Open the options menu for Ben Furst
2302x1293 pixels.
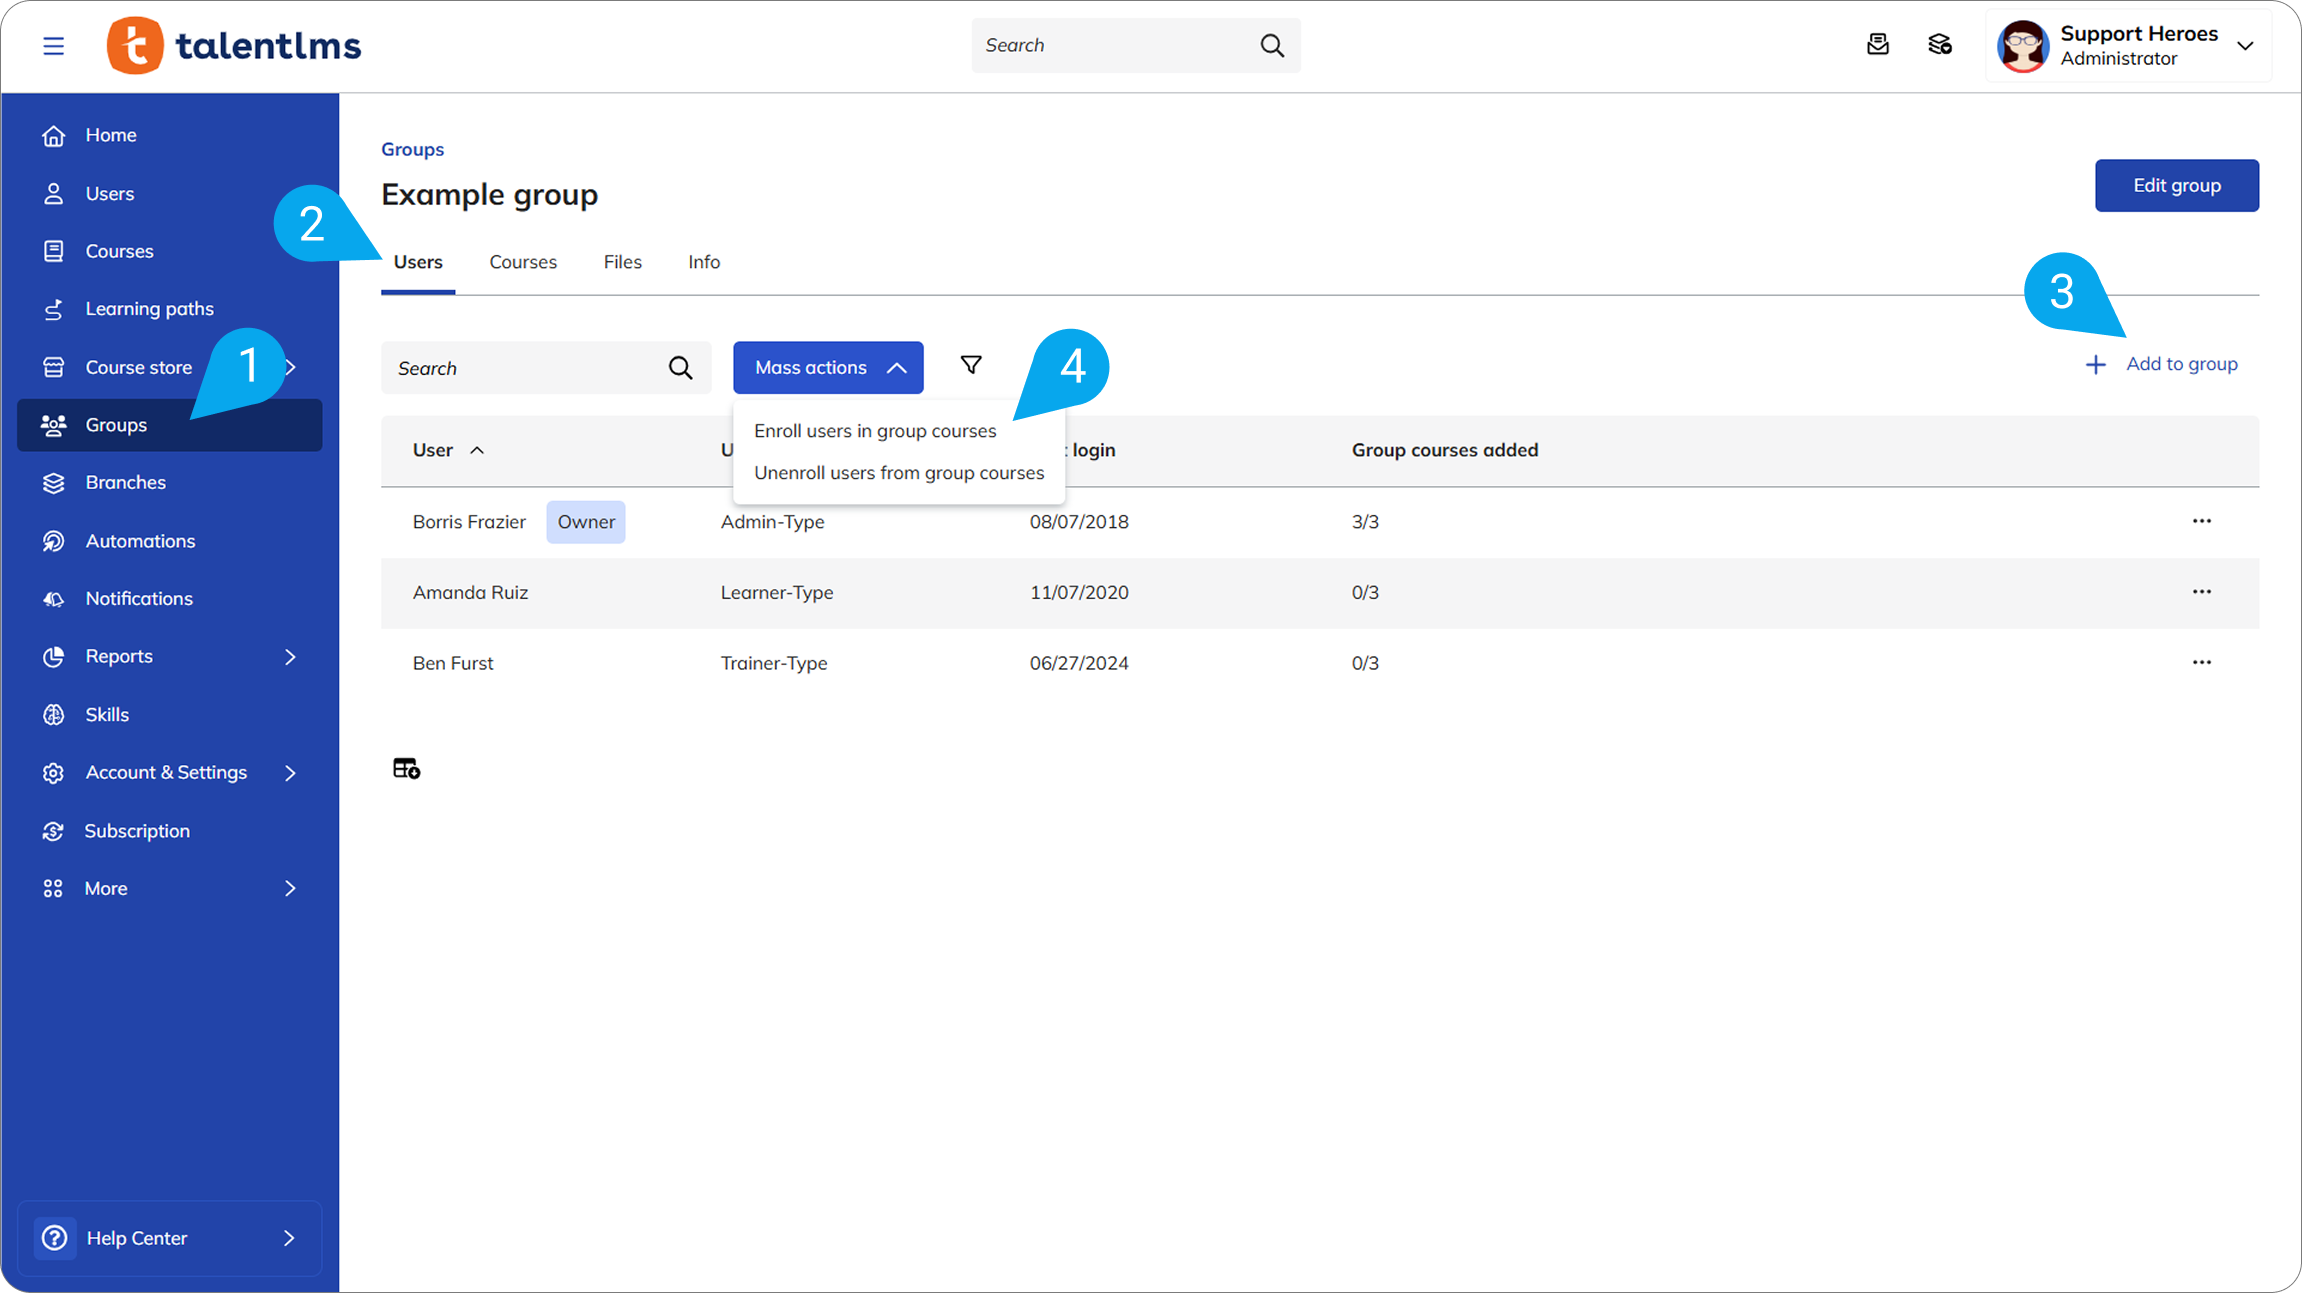(x=2201, y=662)
